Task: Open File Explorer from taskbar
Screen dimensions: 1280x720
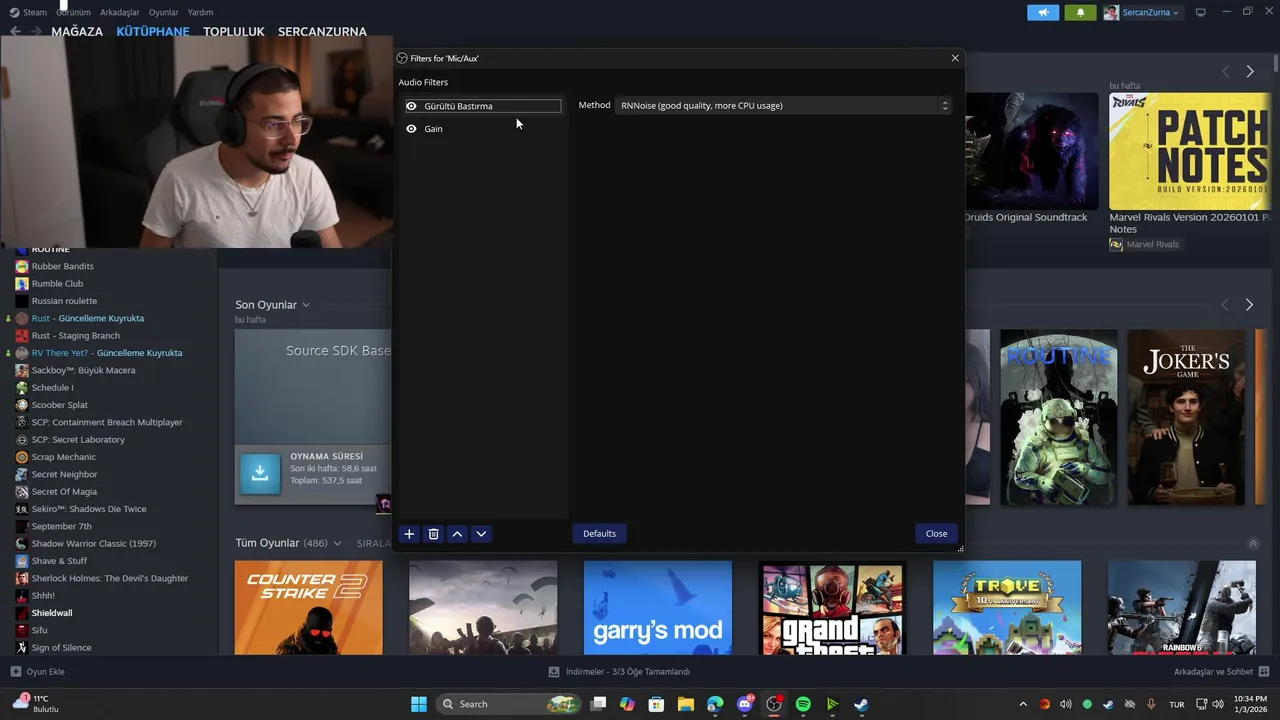Action: coord(685,704)
